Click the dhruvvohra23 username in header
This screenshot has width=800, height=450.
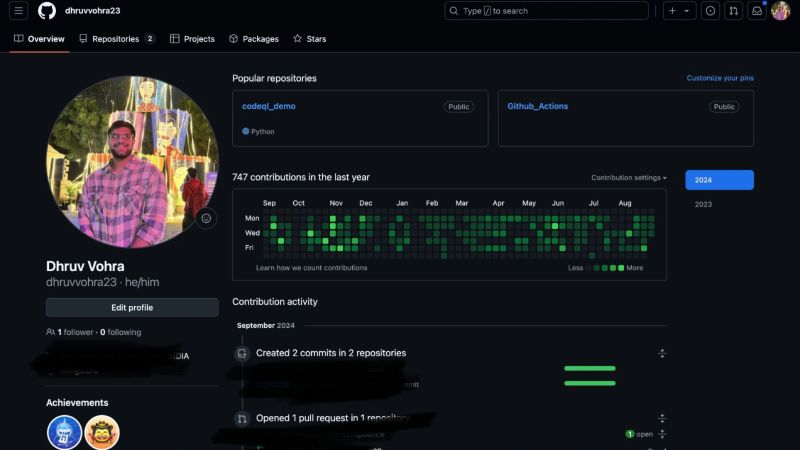pyautogui.click(x=92, y=11)
